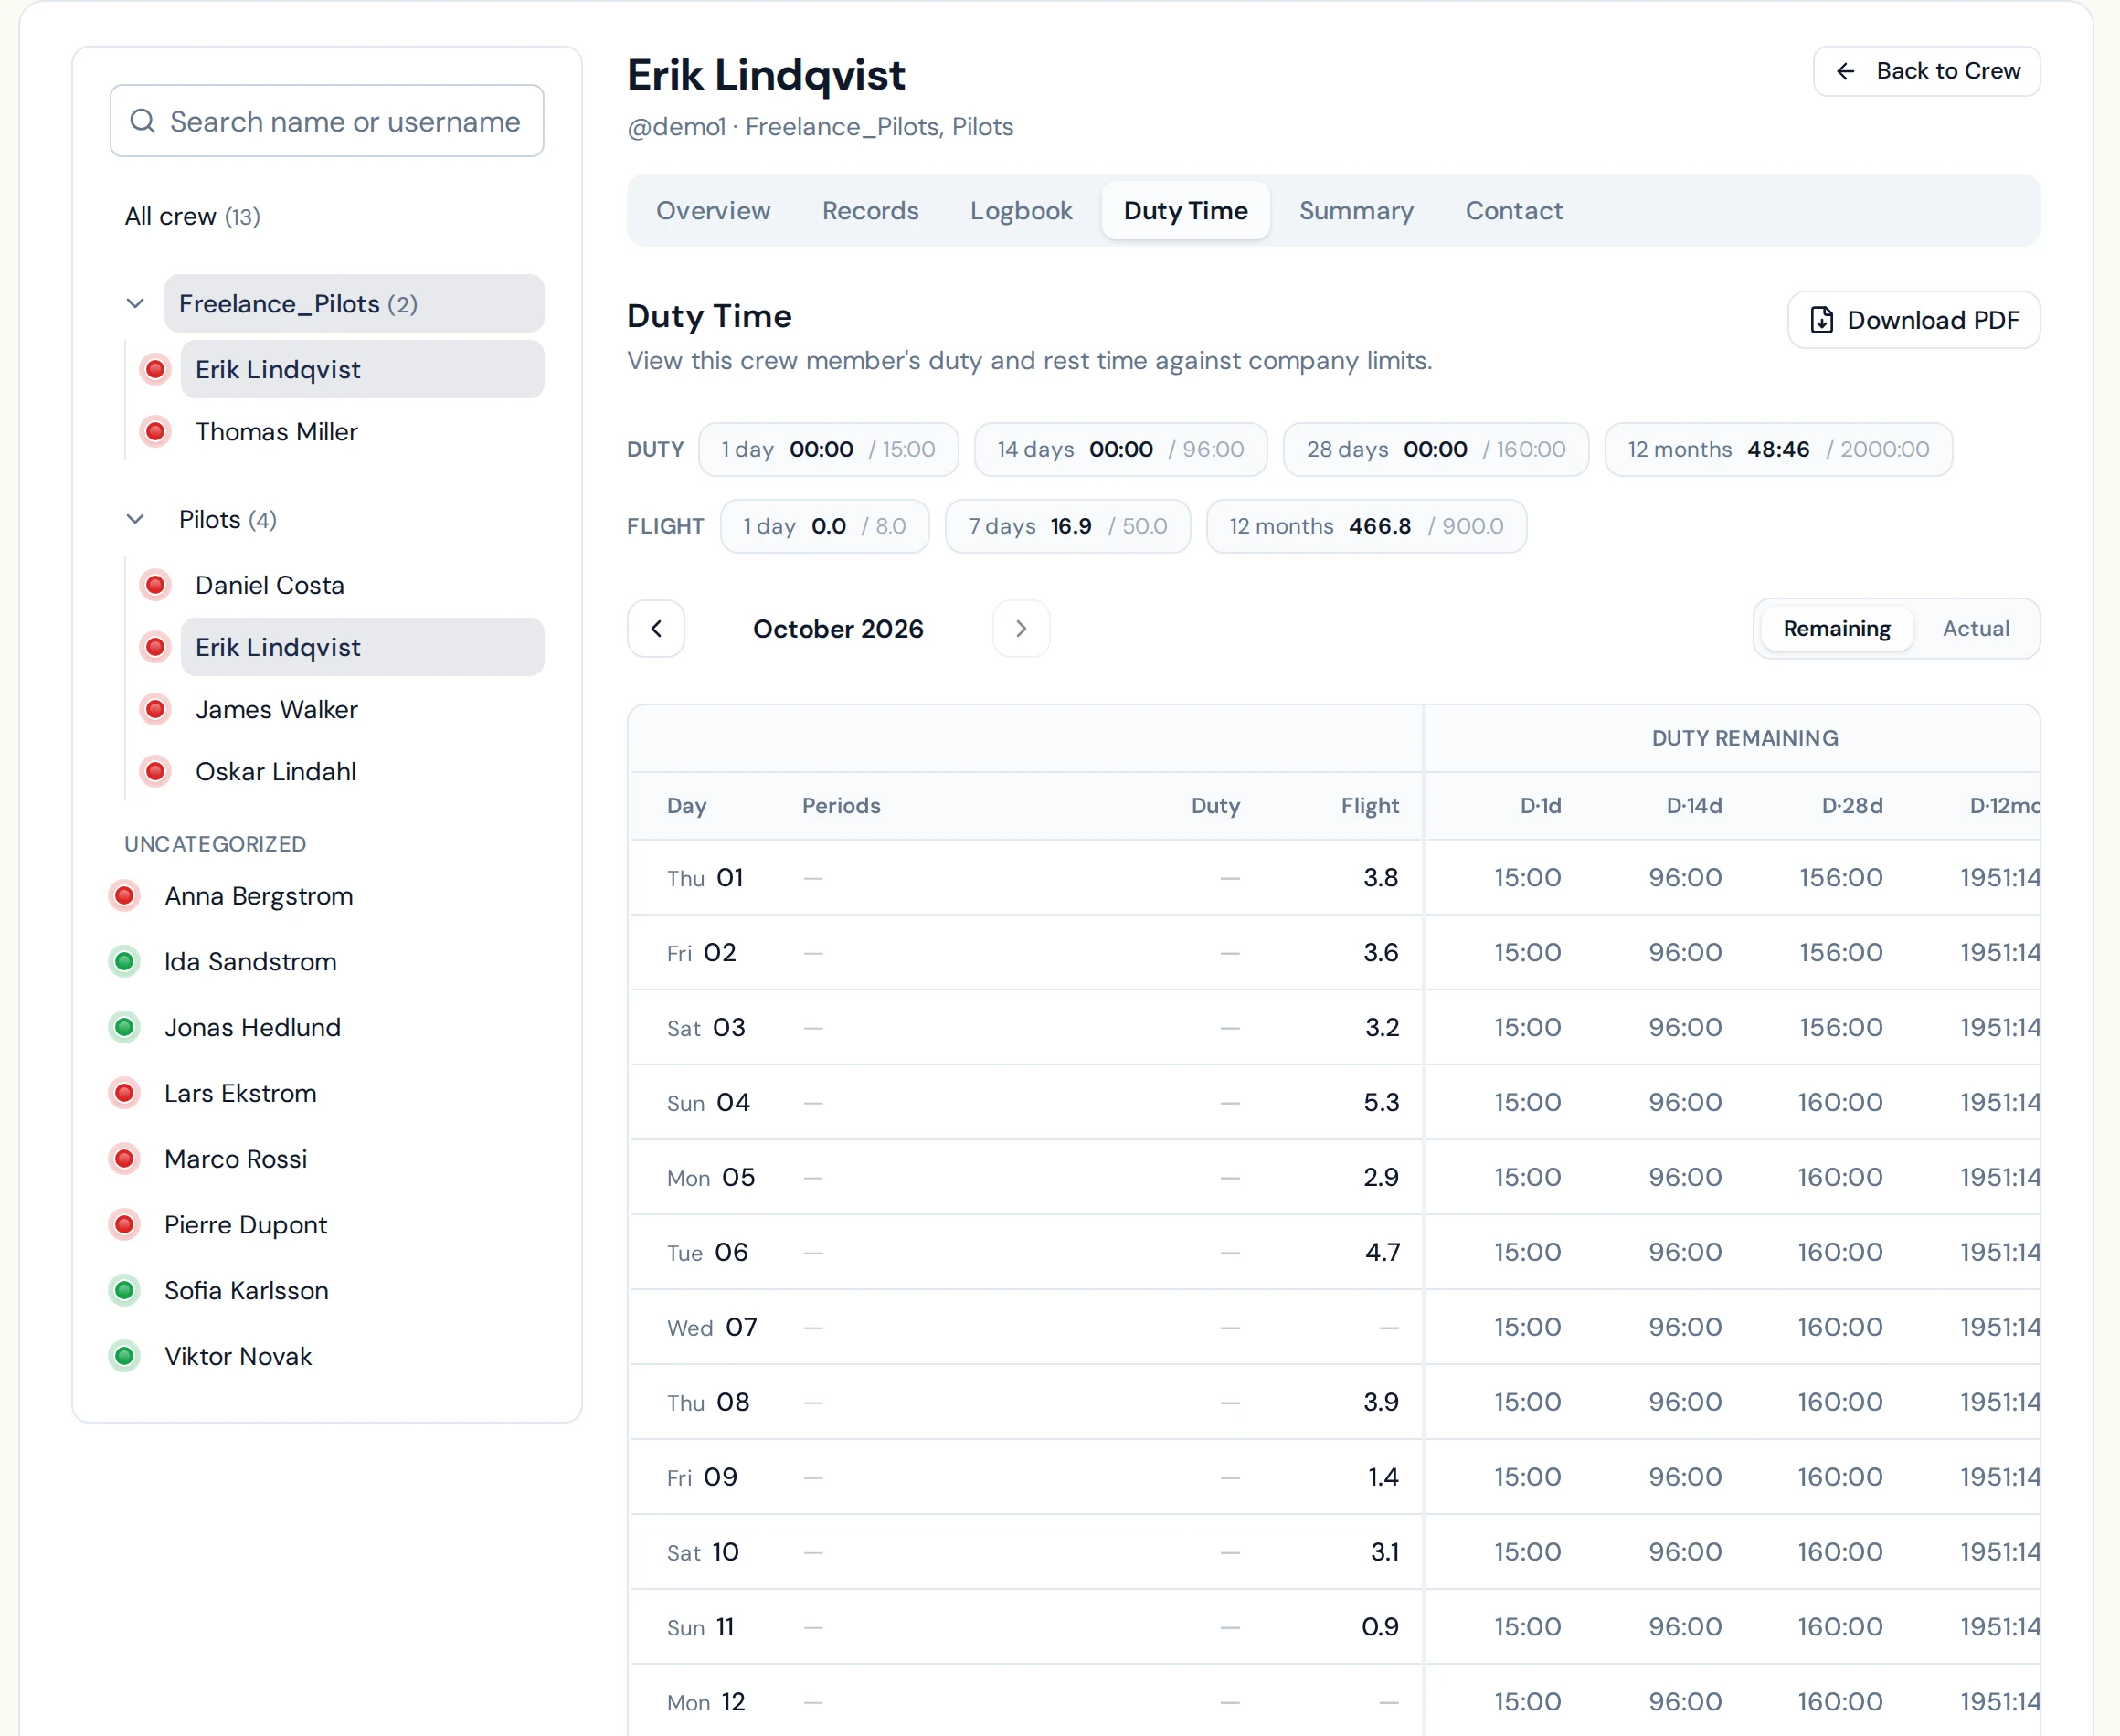
Task: Open the Contact tab
Action: click(1514, 210)
